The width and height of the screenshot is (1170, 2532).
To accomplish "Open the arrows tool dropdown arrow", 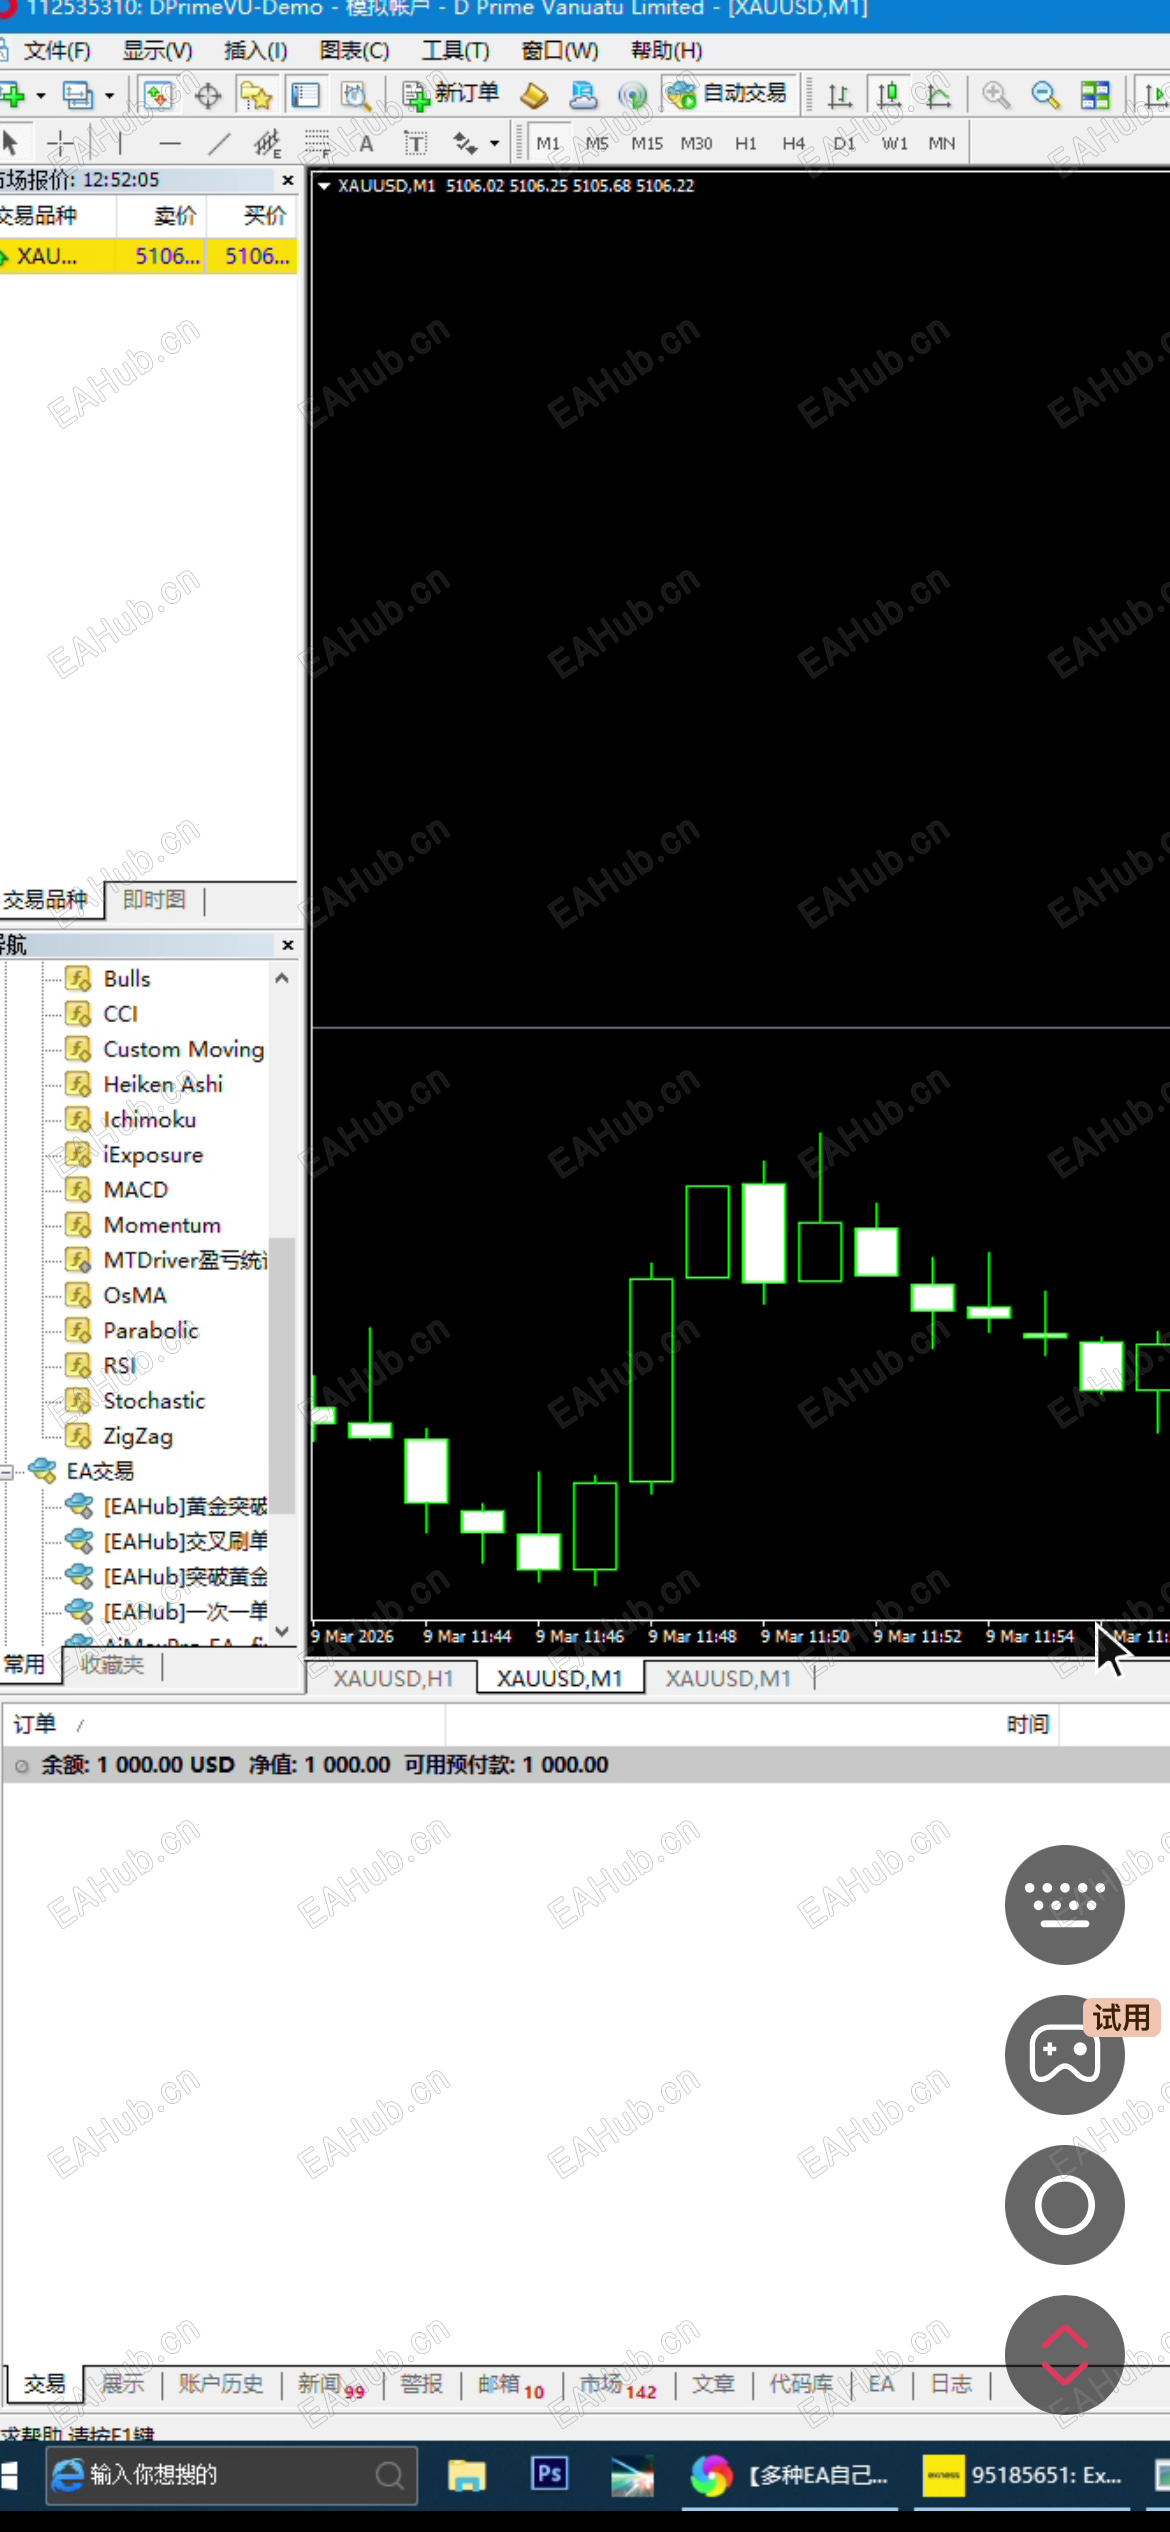I will pos(494,143).
